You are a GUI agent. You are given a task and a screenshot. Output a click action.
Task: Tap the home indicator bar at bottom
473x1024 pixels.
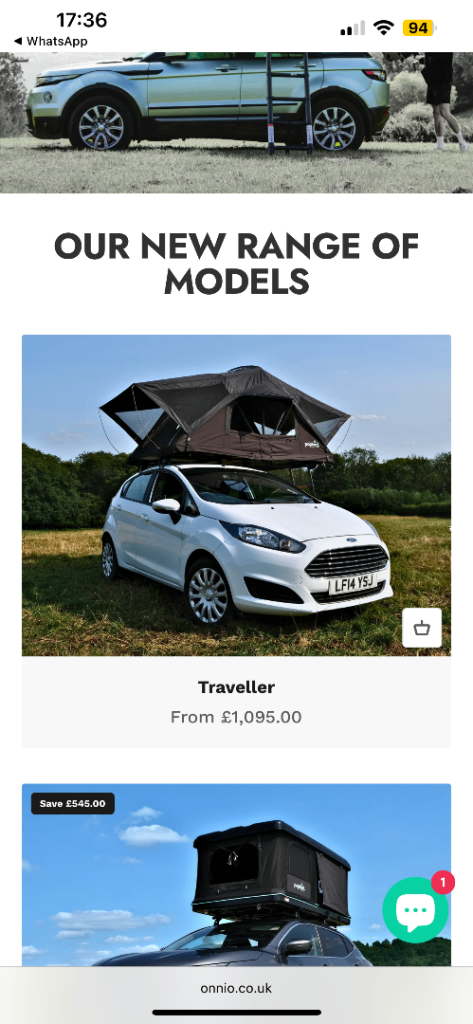pos(236,1013)
